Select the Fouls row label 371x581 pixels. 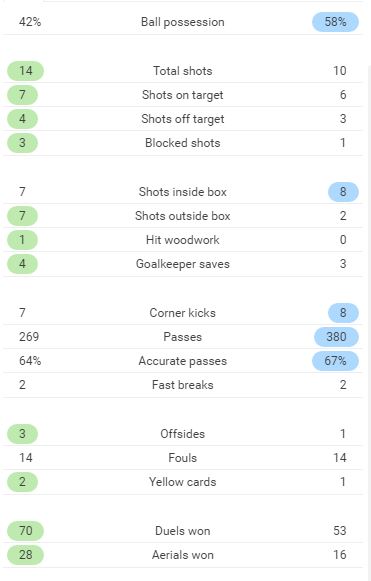[183, 458]
